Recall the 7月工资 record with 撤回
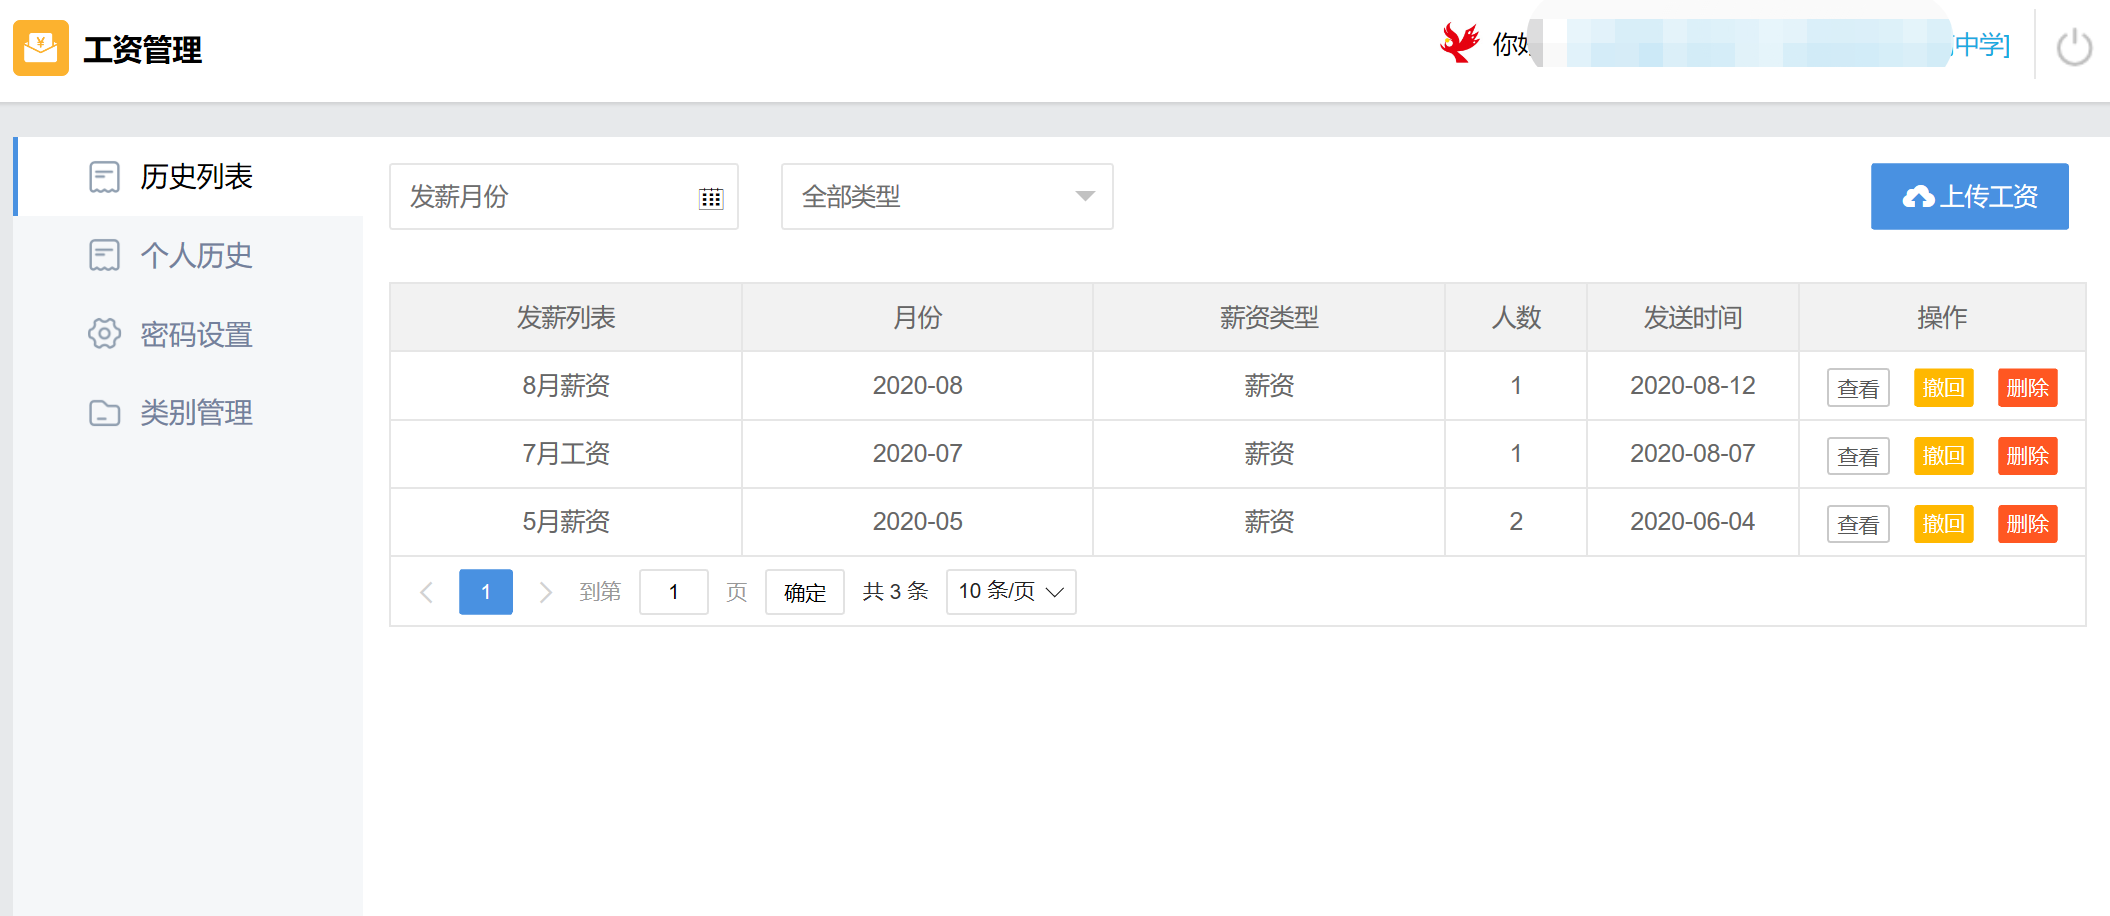The height and width of the screenshot is (916, 2110). [1943, 456]
